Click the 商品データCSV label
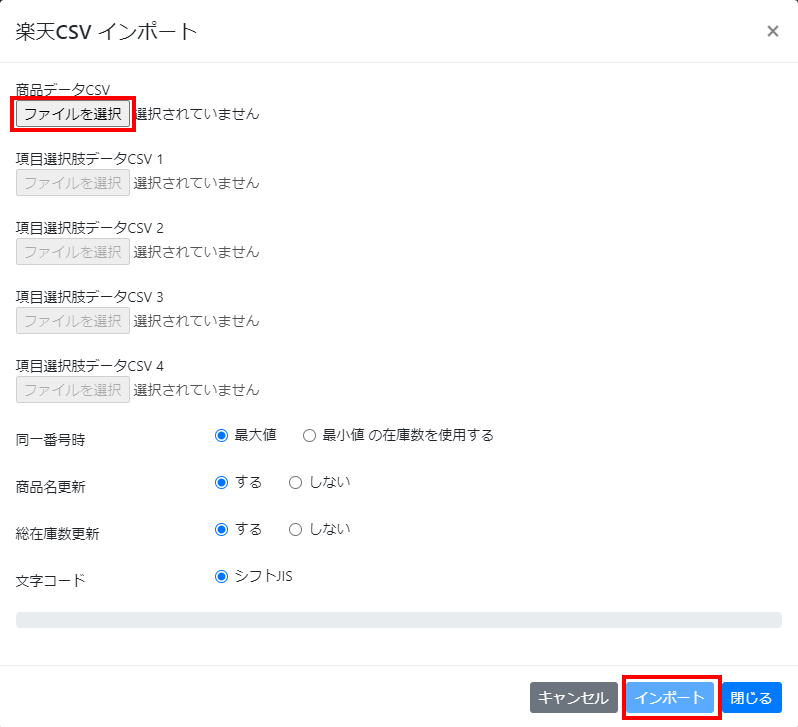This screenshot has height=727, width=798. coord(63,90)
